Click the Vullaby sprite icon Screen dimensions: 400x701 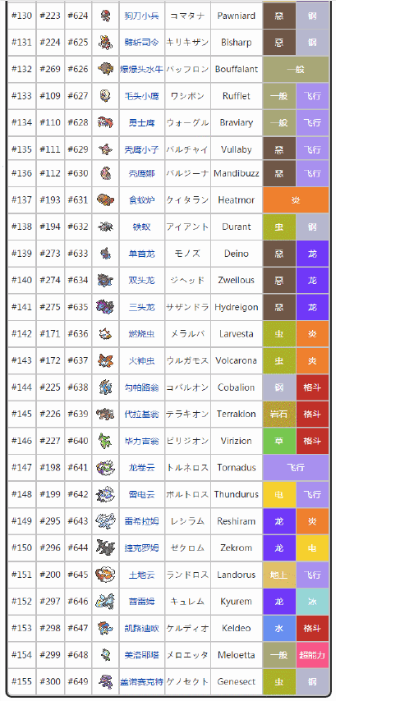105,149
